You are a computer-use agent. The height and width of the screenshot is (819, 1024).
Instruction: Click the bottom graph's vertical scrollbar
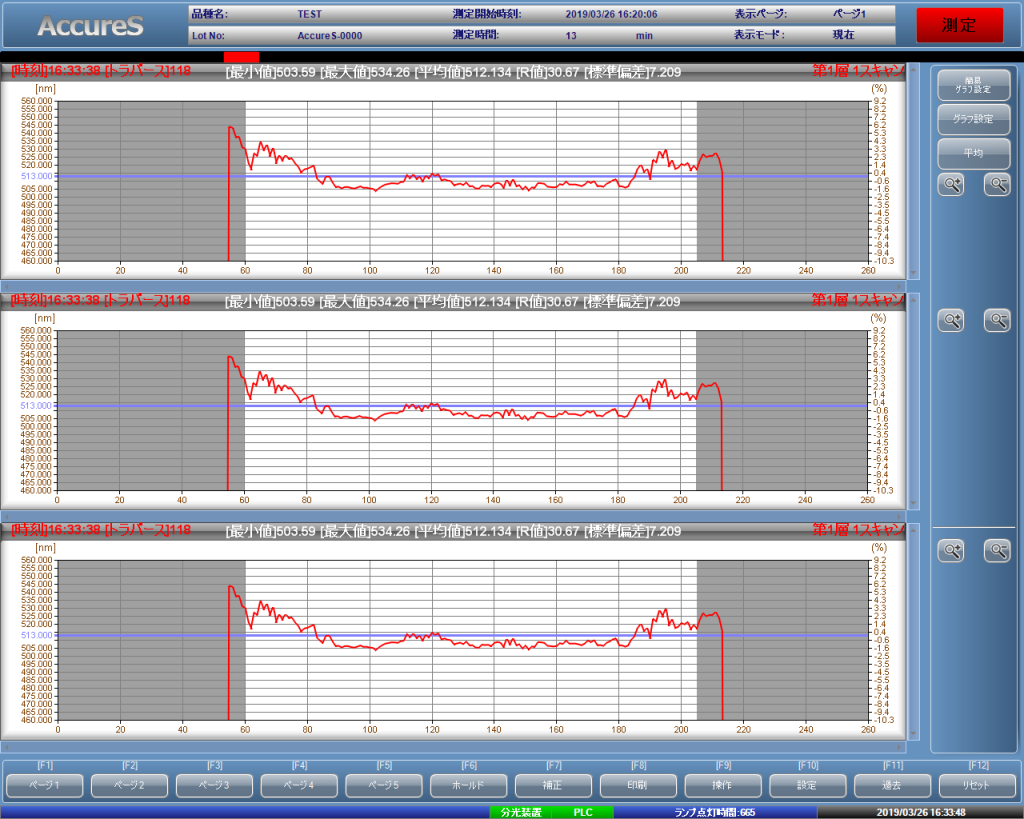(x=914, y=631)
